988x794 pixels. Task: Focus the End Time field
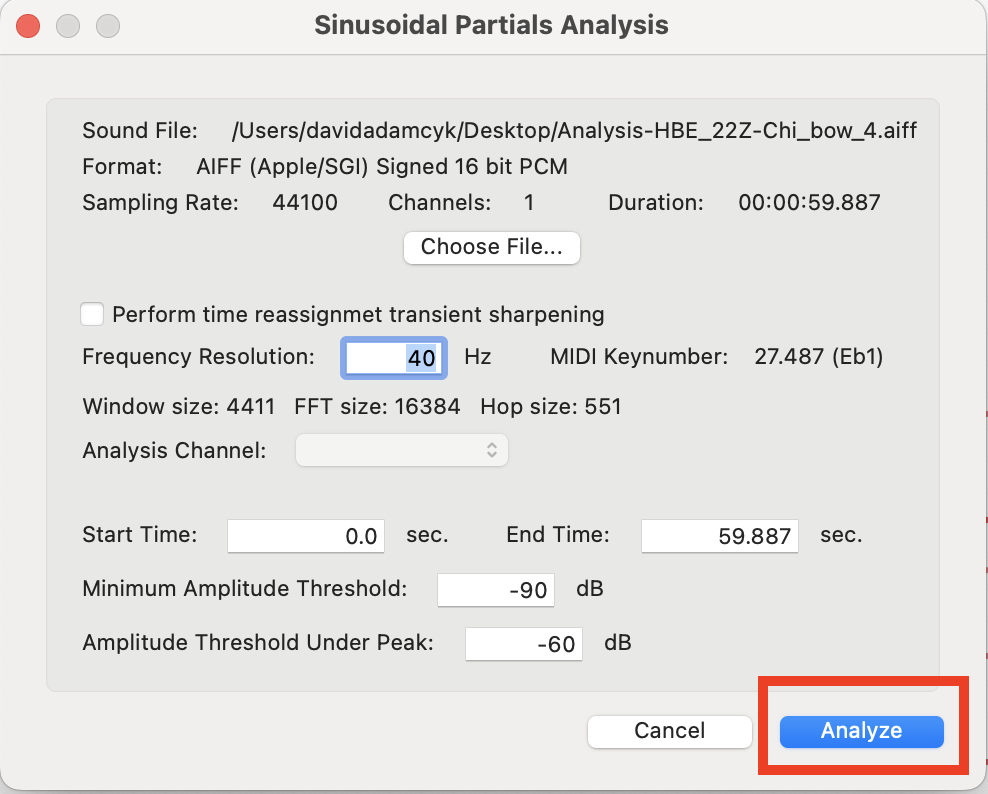tap(719, 536)
